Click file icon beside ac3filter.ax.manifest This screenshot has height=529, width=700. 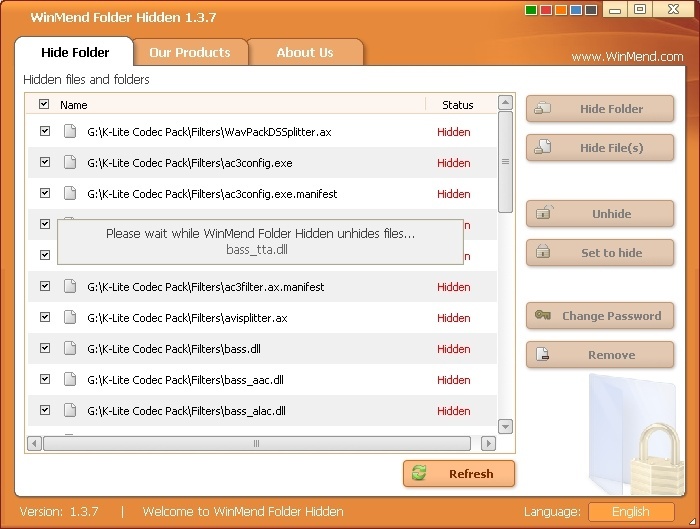70,286
